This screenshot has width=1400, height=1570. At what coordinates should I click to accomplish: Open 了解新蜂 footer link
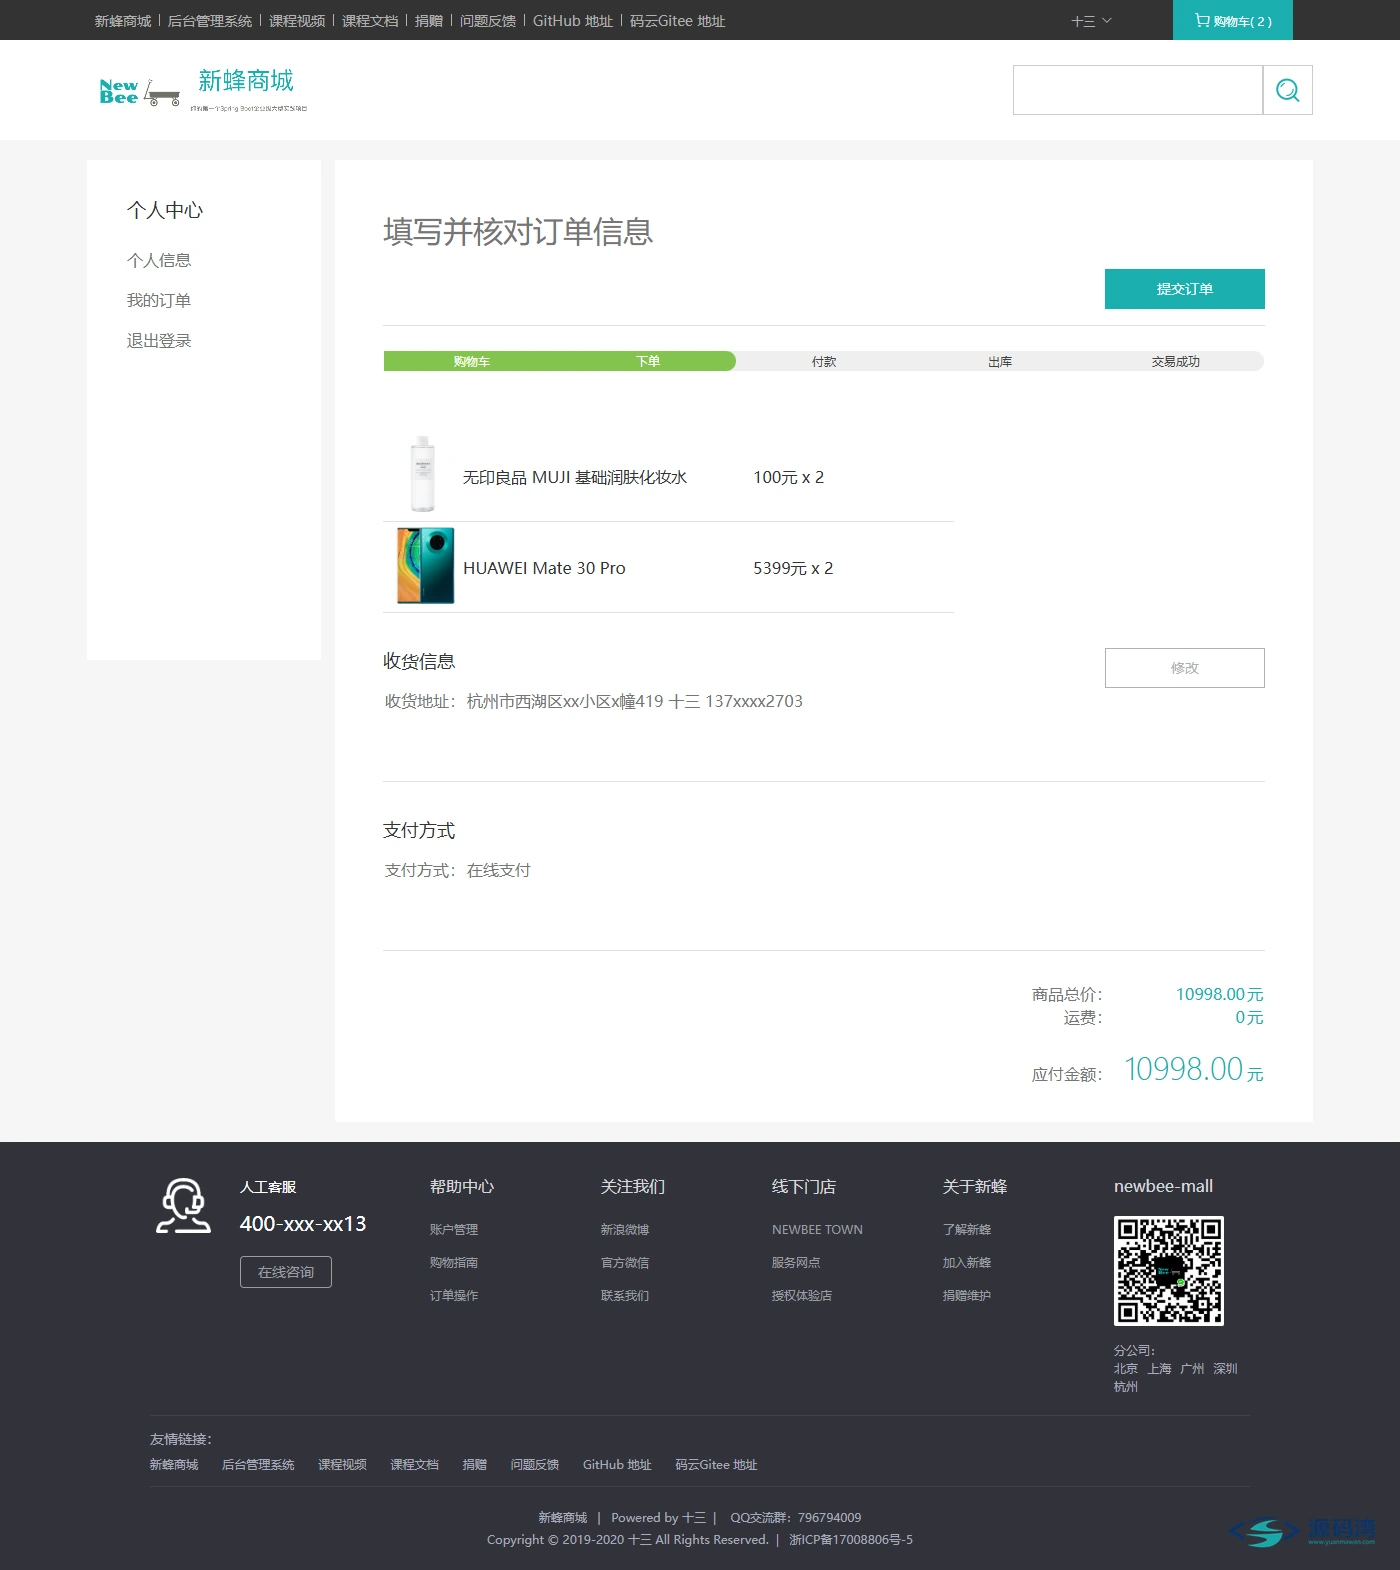967,1230
